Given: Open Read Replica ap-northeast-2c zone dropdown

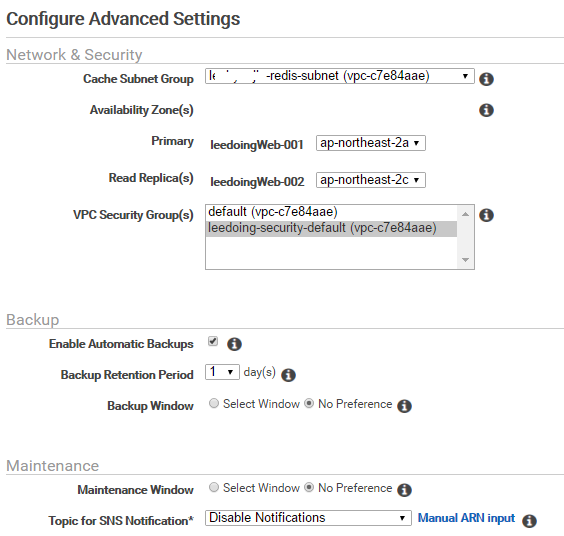Looking at the screenshot, I should (x=370, y=180).
